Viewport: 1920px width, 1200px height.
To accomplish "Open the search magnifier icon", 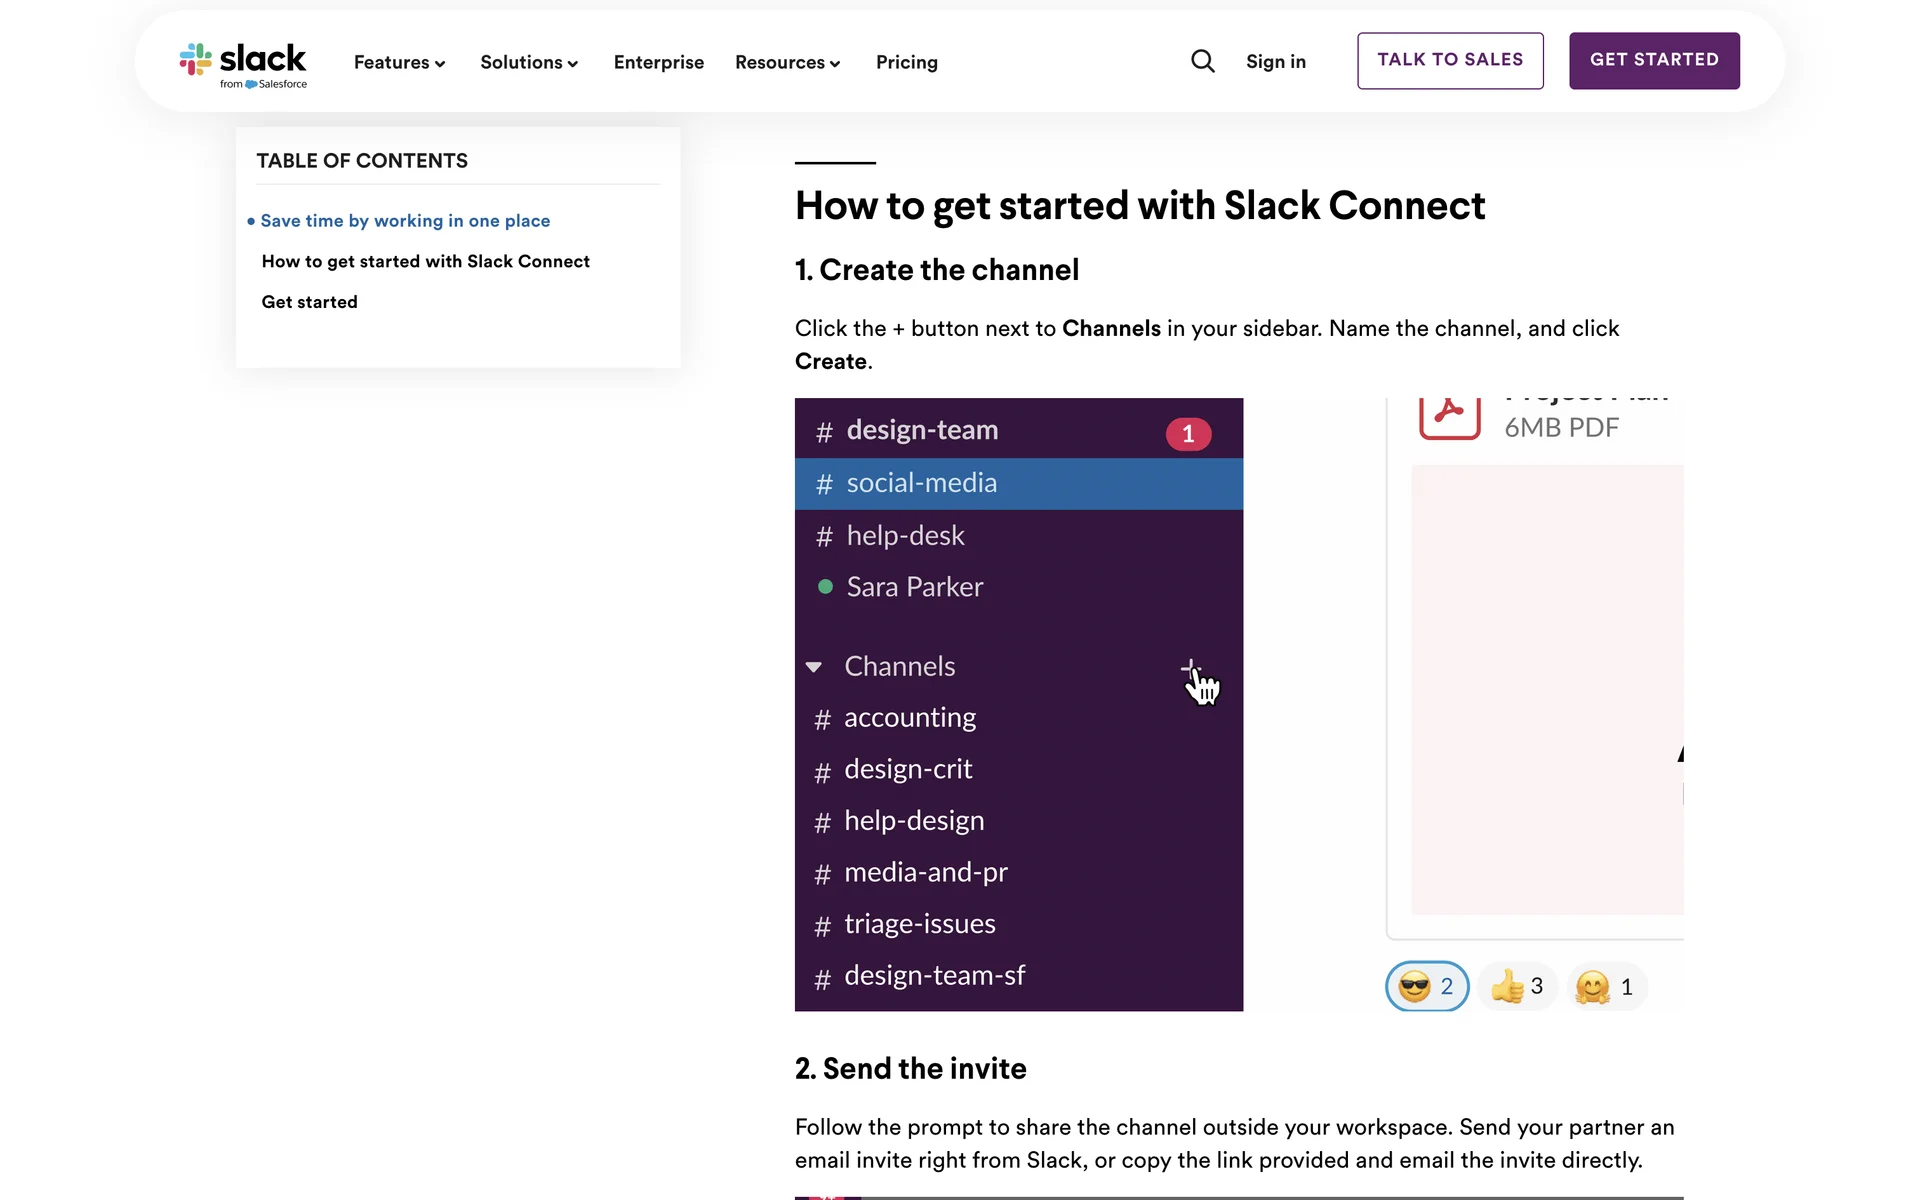I will coord(1202,62).
